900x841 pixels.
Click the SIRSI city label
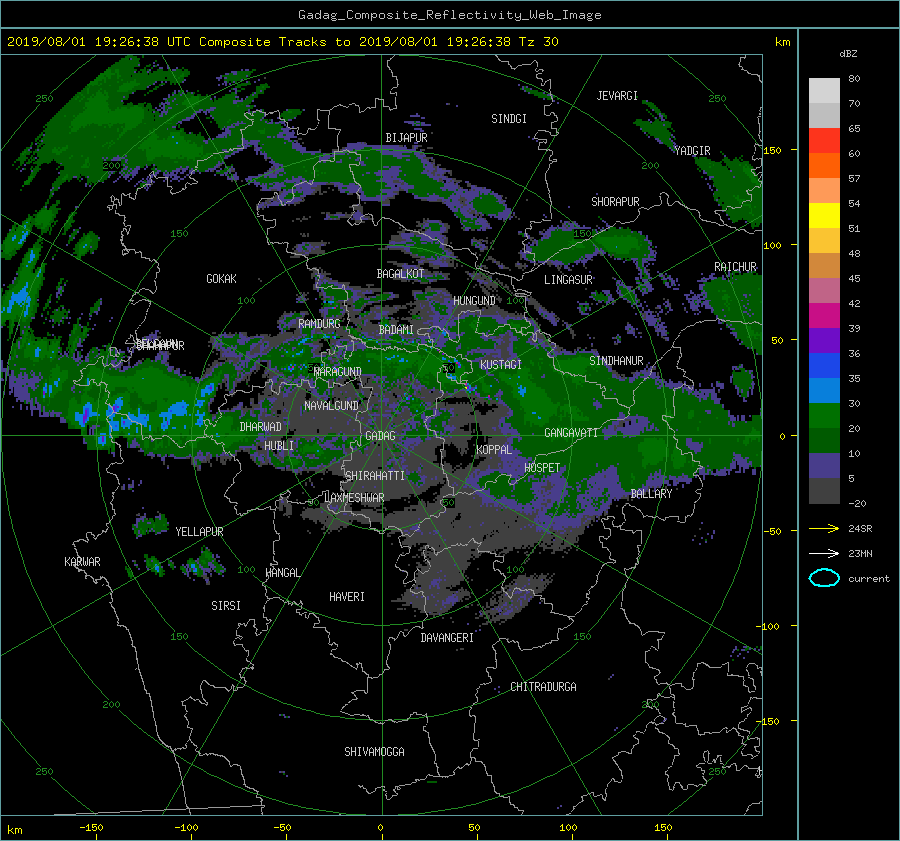click(226, 606)
